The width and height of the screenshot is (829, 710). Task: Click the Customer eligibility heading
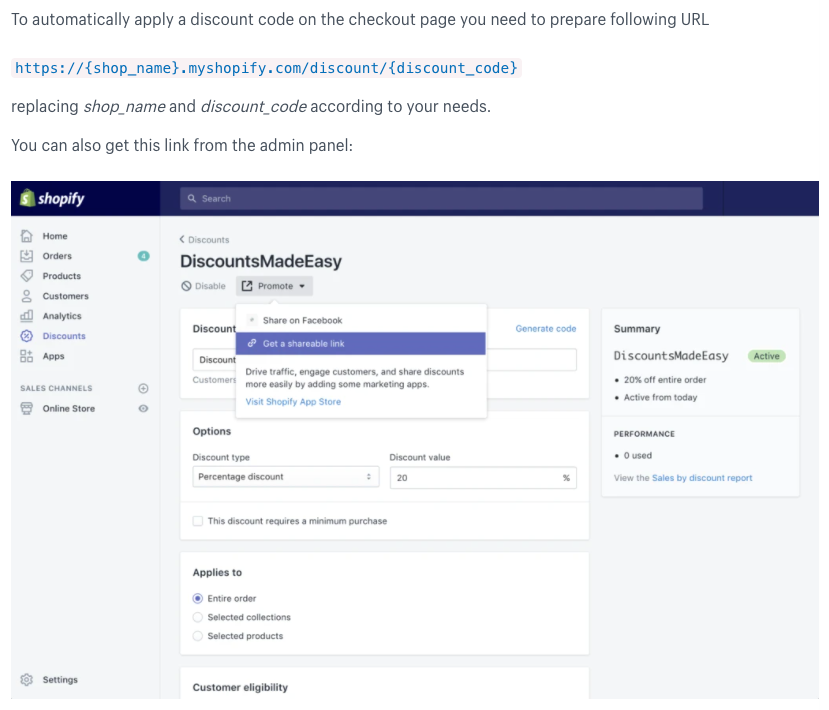pyautogui.click(x=240, y=687)
